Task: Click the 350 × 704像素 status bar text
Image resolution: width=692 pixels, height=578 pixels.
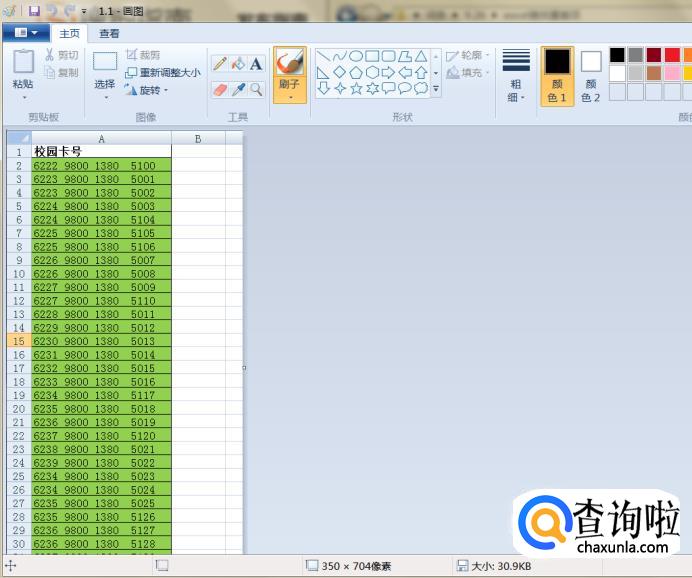Action: point(356,566)
